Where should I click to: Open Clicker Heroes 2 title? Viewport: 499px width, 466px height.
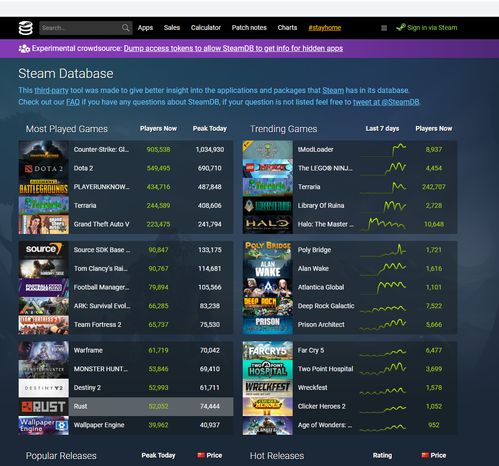click(x=321, y=407)
